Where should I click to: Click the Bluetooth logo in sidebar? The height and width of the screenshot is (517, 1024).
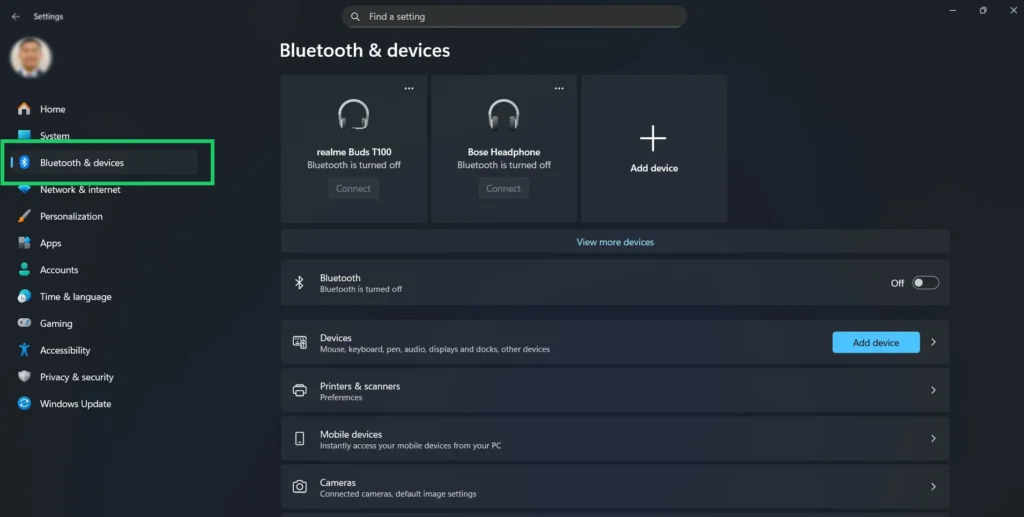tap(24, 162)
